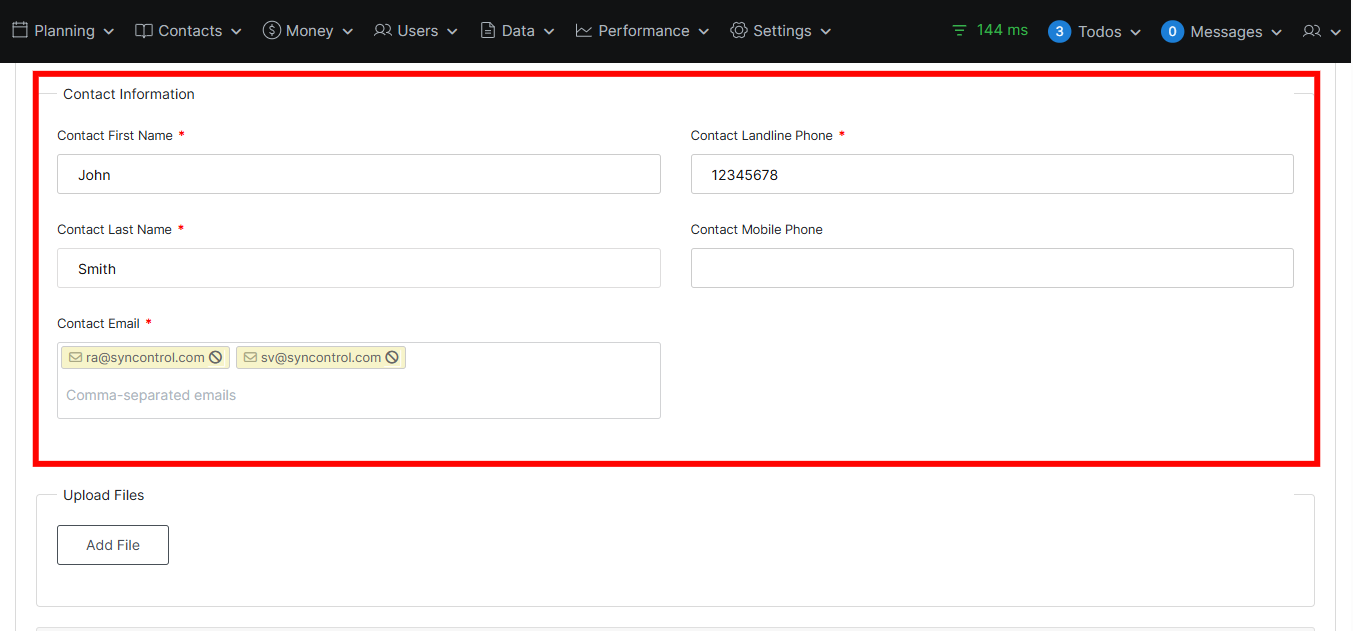Remove ra@syncontrol.com email tag
Viewport: 1353px width, 631px height.
(216, 358)
